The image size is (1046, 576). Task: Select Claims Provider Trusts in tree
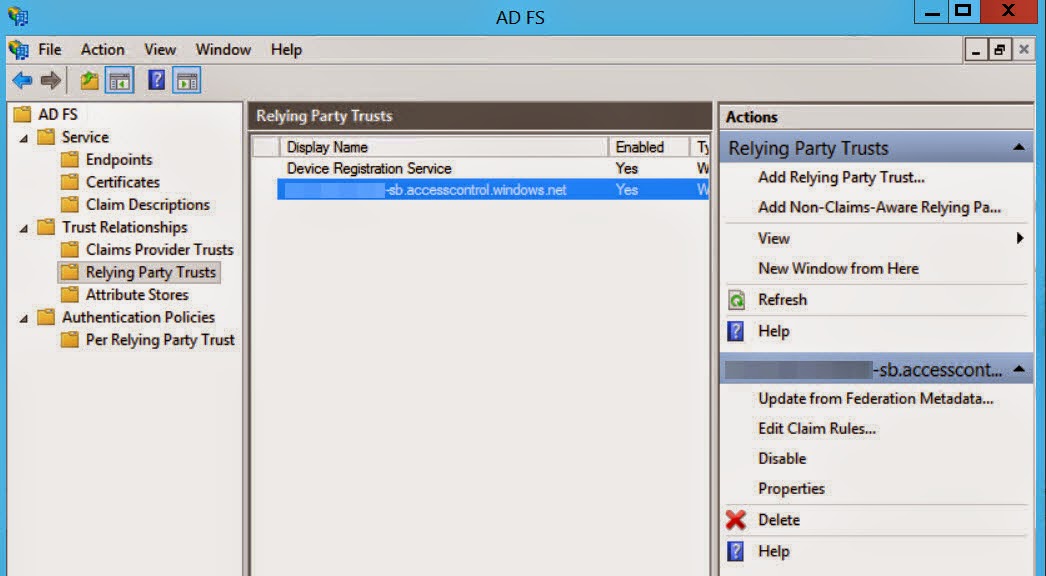pos(159,250)
